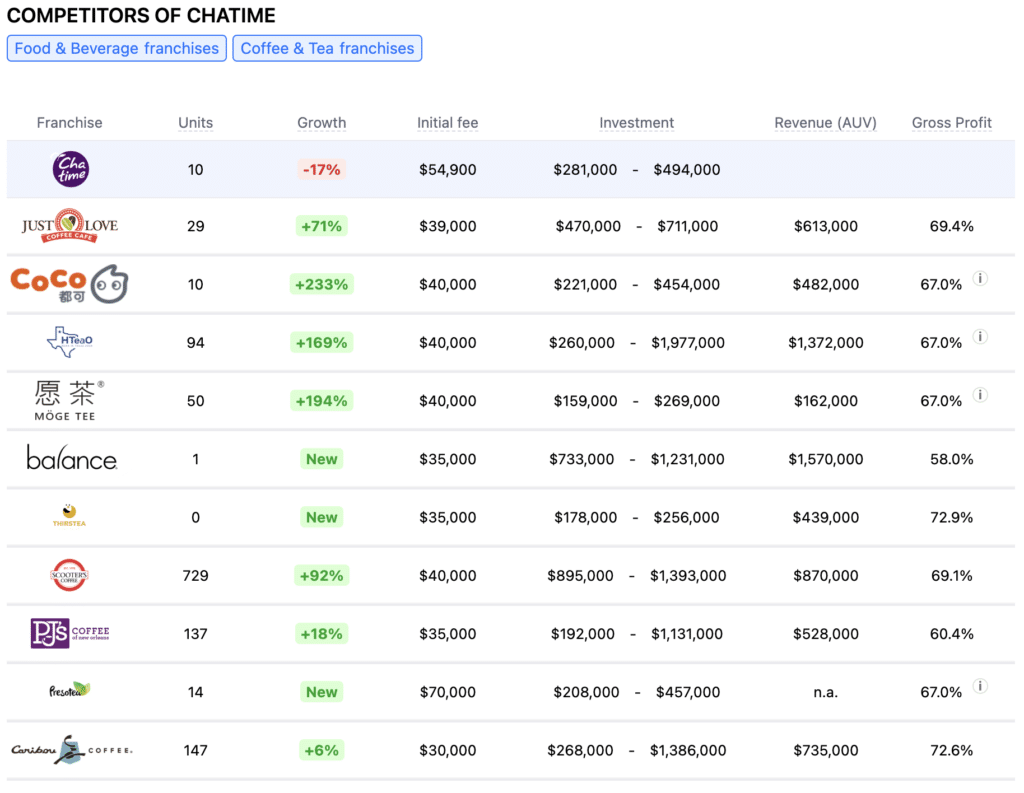The image size is (1024, 793).
Task: Click the Gross Profit column header
Action: [952, 123]
